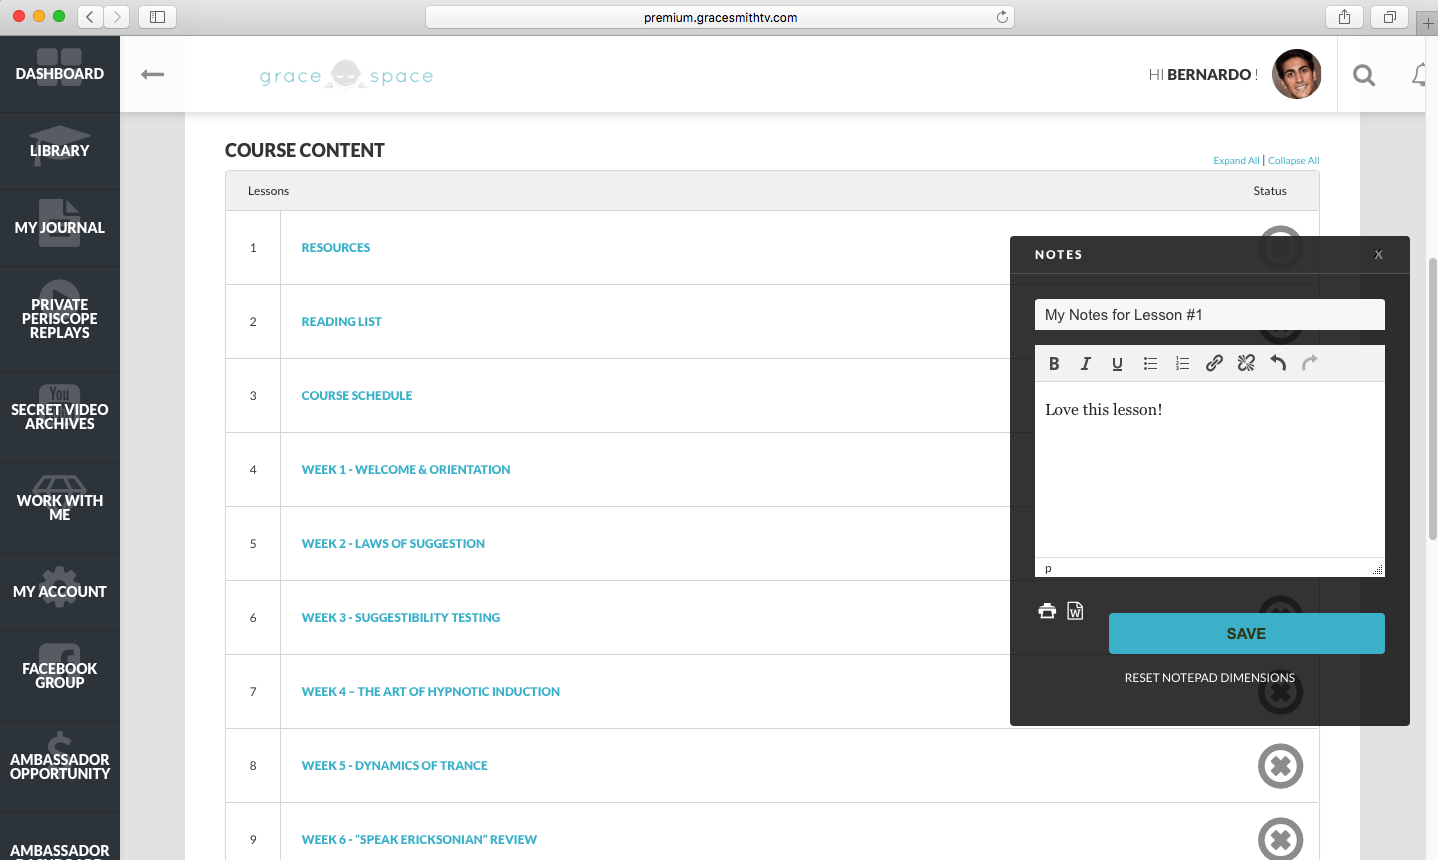
Task: Toggle Safari sidebar view
Action: click(x=157, y=17)
